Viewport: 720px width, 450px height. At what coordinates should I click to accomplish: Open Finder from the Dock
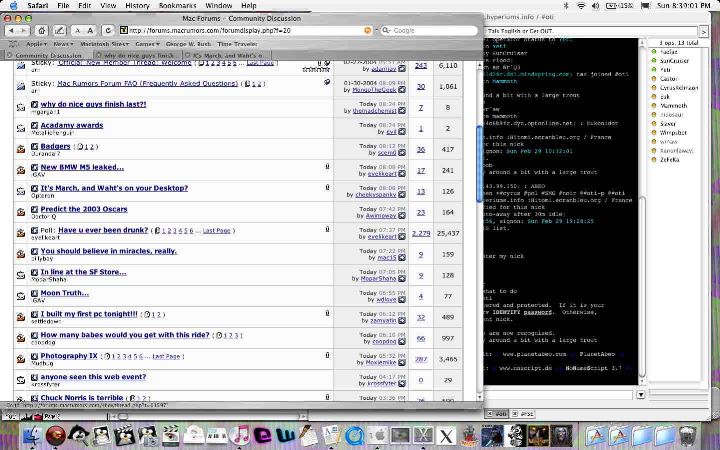[32, 435]
